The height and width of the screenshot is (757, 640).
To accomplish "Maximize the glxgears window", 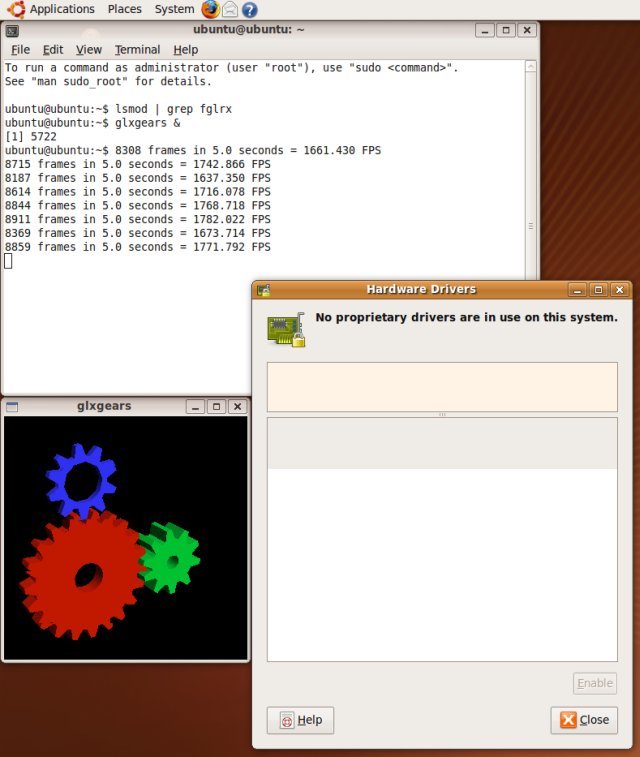I will (216, 407).
